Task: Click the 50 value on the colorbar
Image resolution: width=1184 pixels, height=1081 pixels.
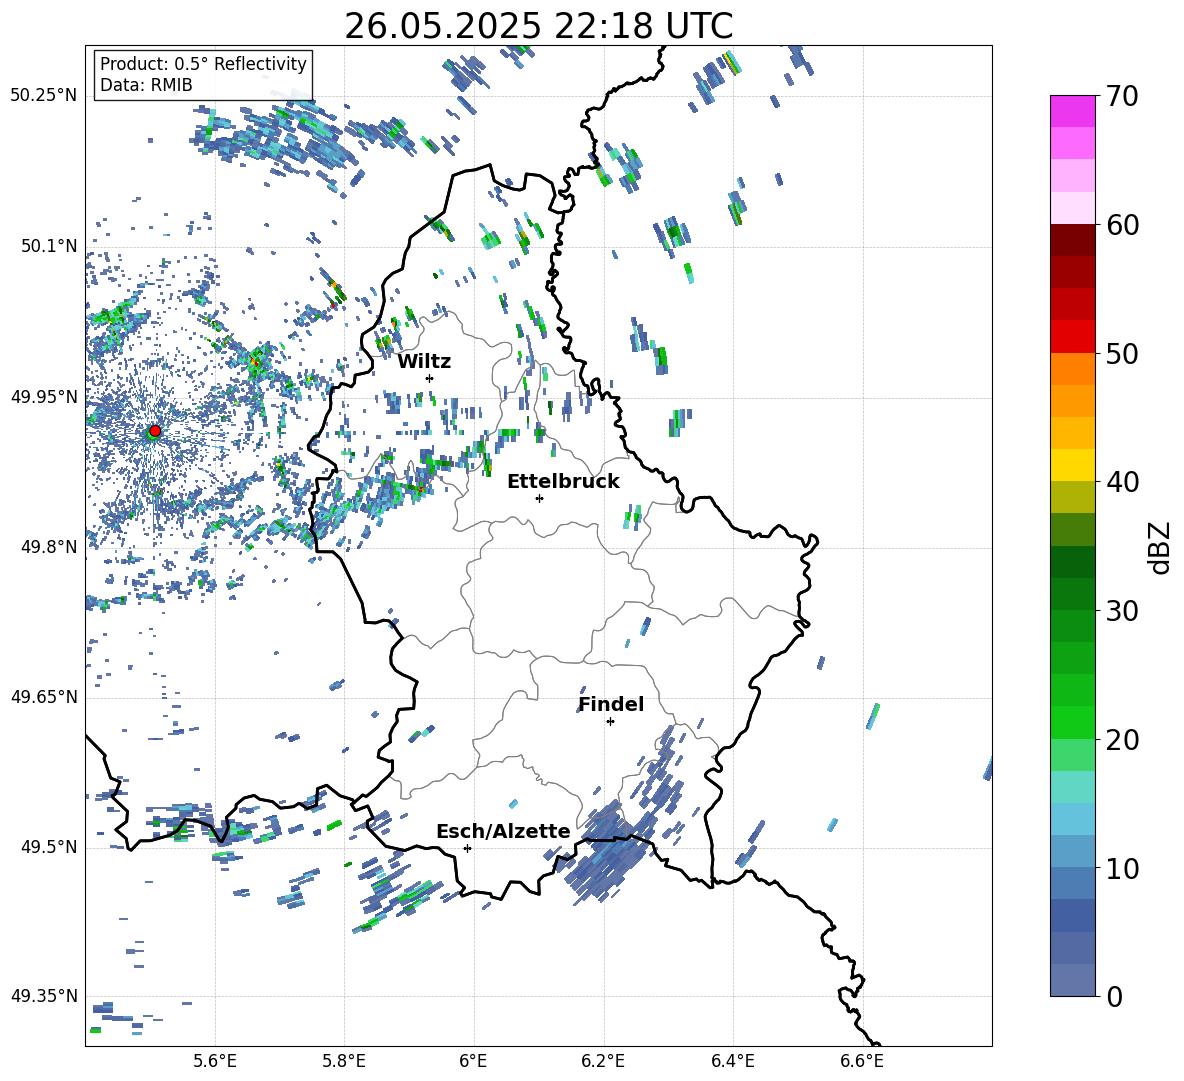Action: pyautogui.click(x=1122, y=354)
